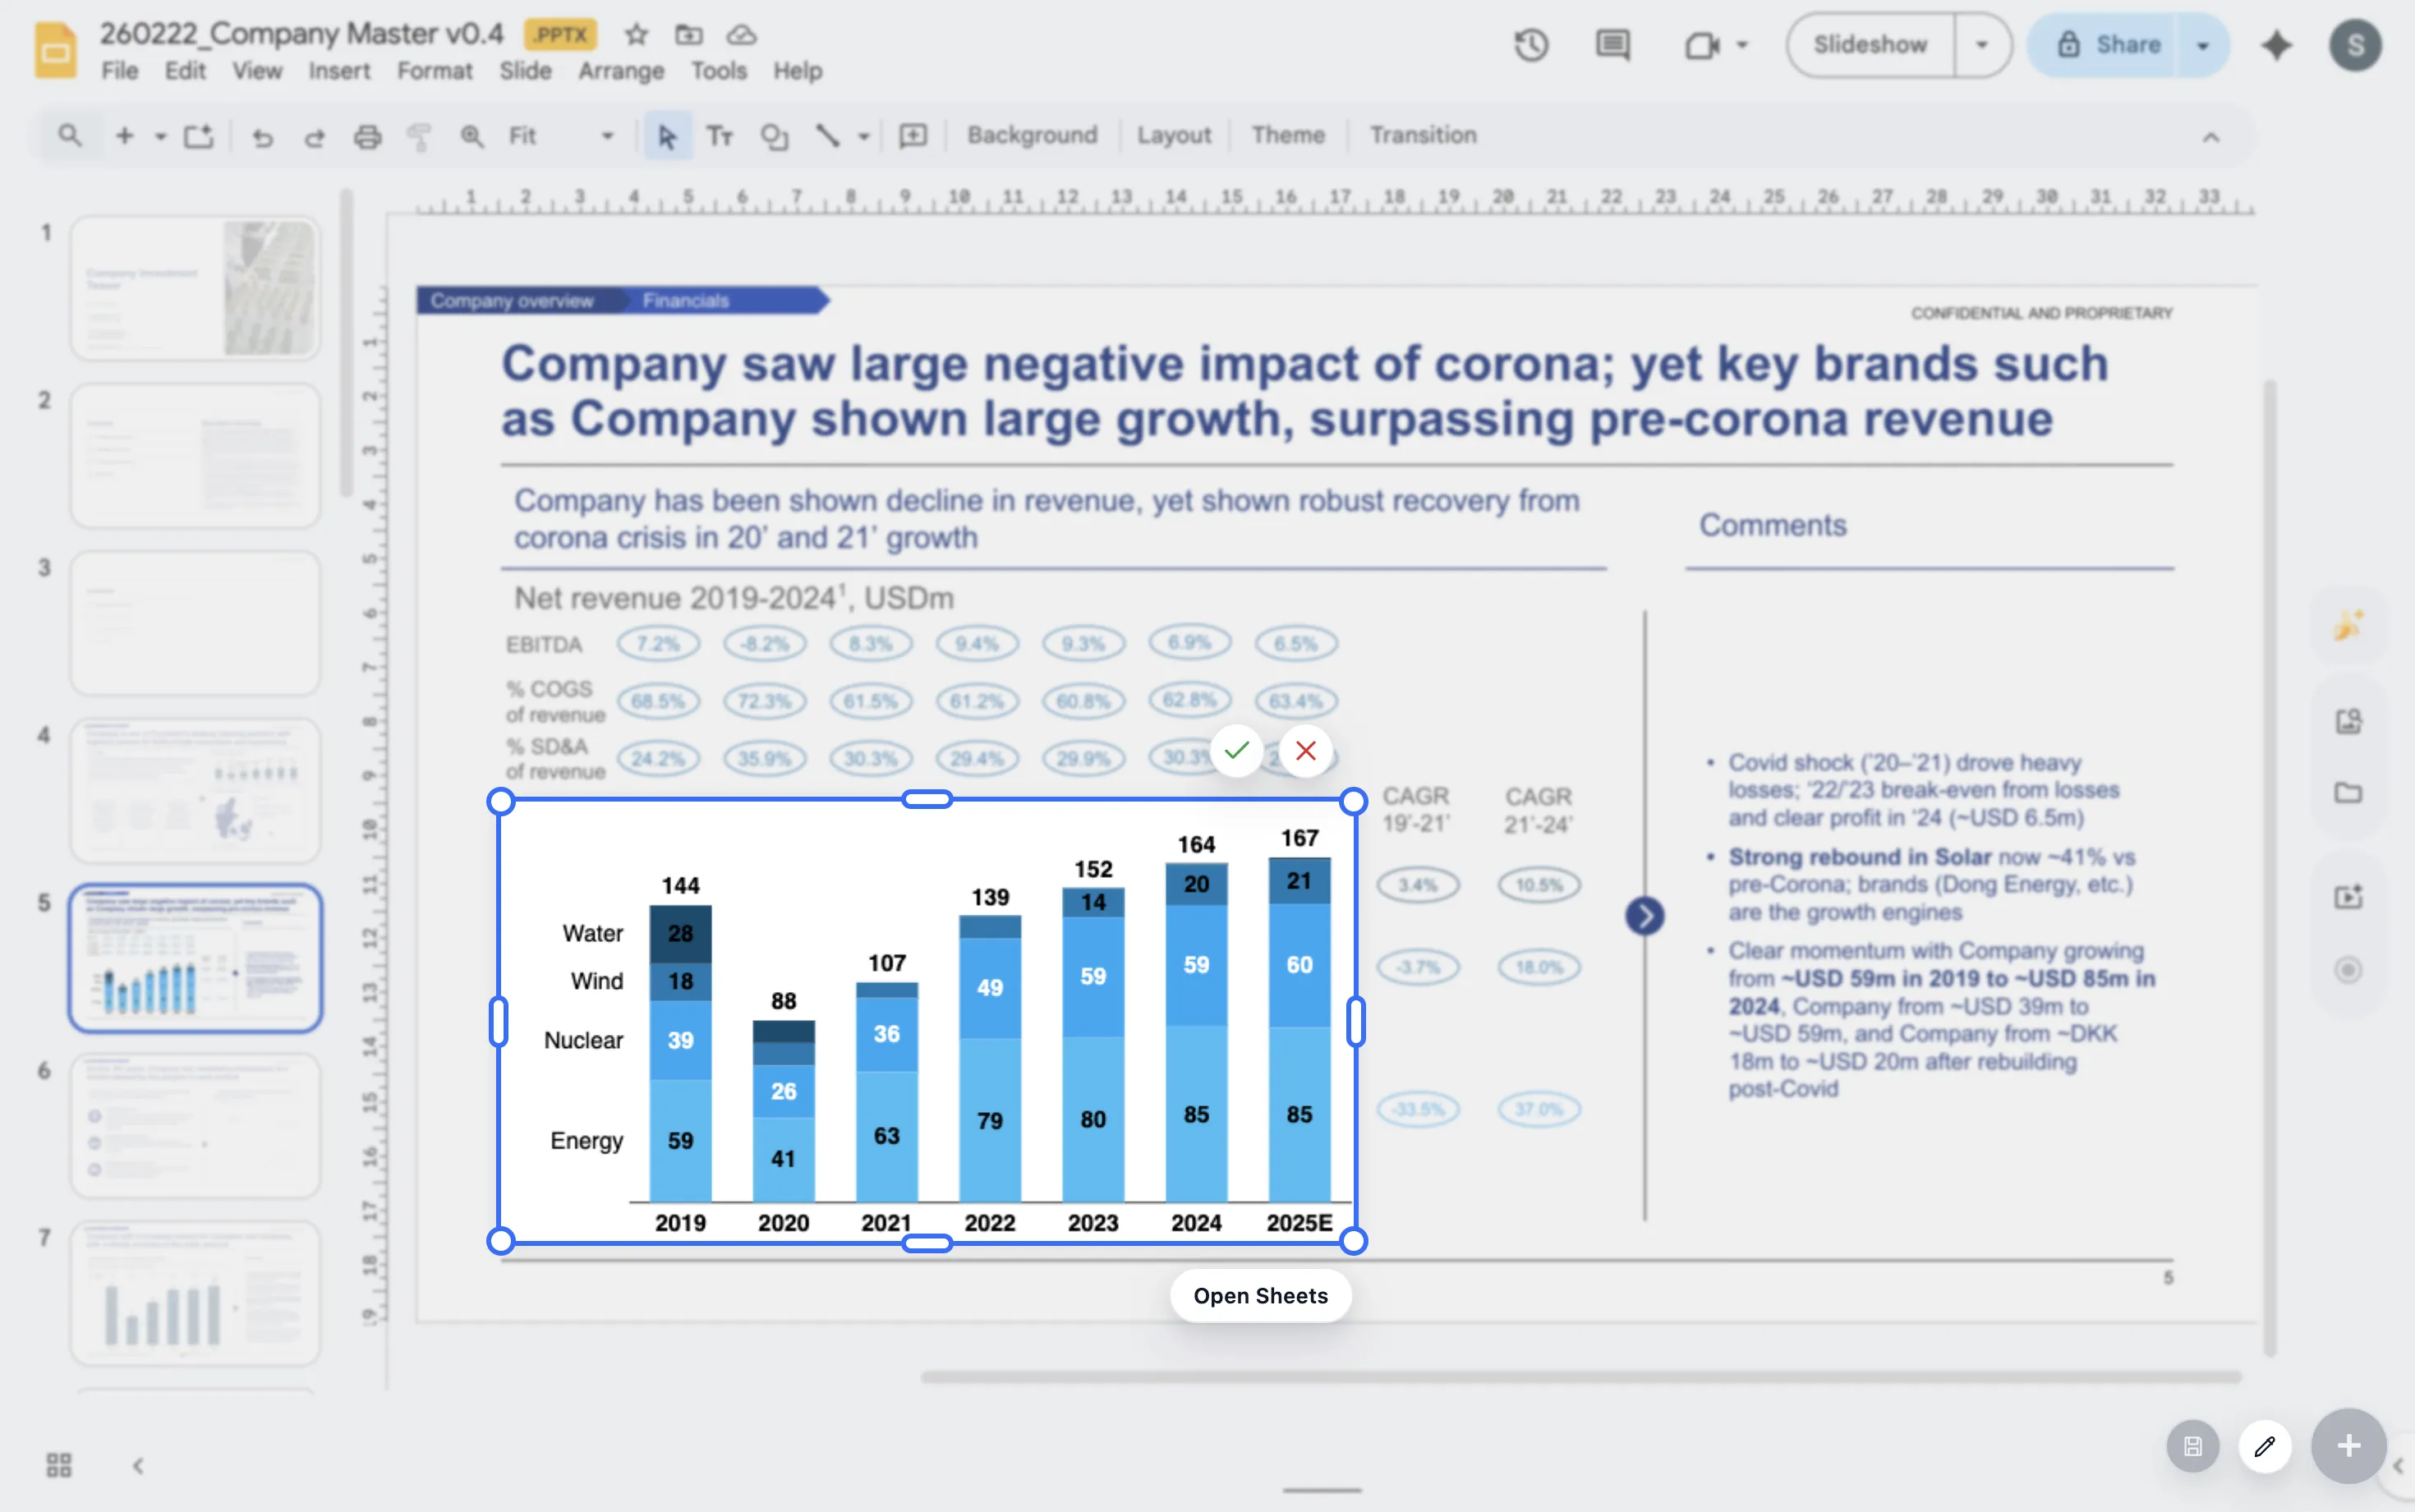The image size is (2415, 1512).
Task: Open version history
Action: click(1531, 44)
